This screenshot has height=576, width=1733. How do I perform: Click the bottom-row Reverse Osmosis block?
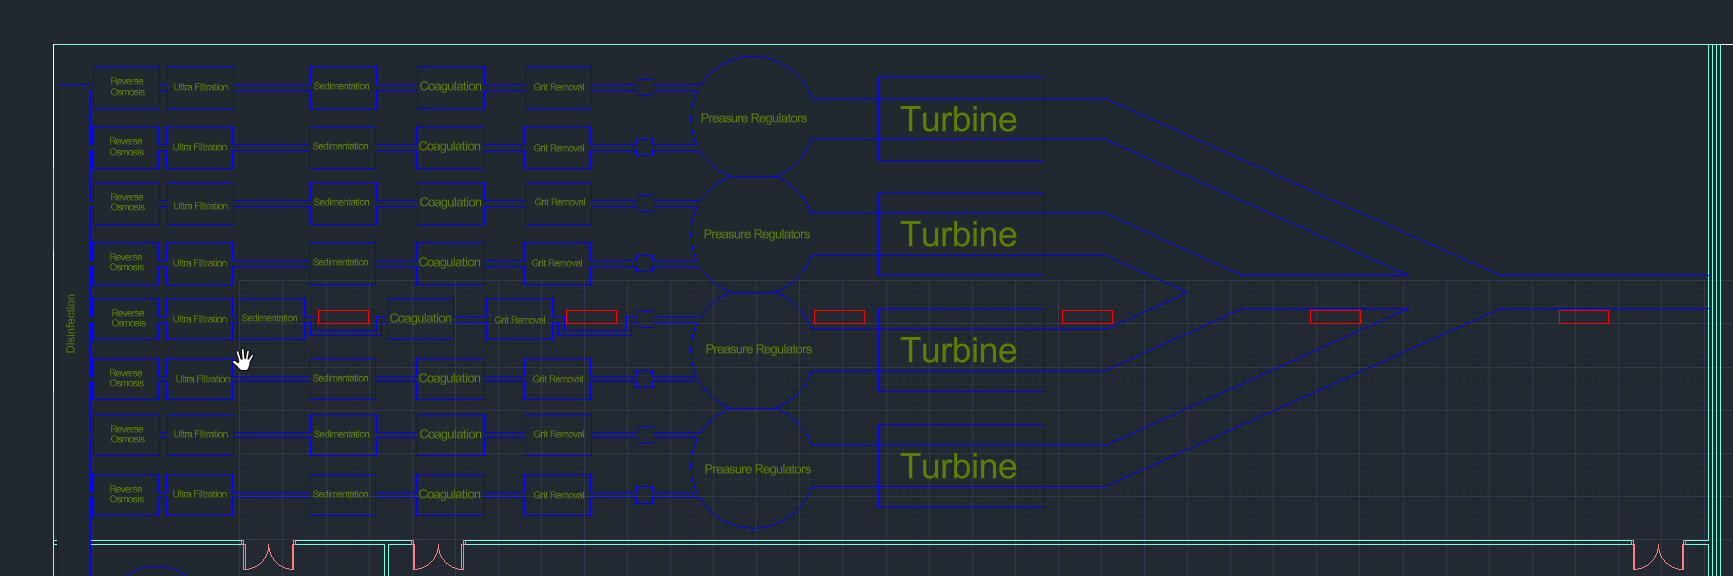(126, 494)
